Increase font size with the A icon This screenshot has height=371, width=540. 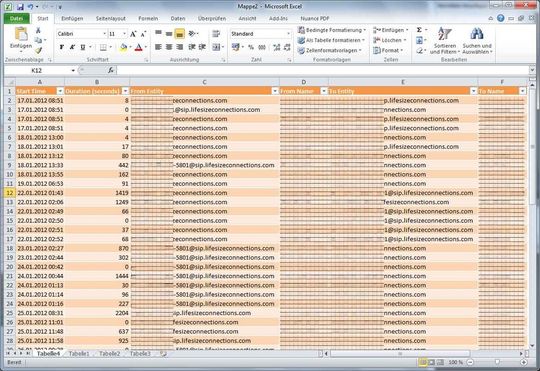[x=133, y=34]
